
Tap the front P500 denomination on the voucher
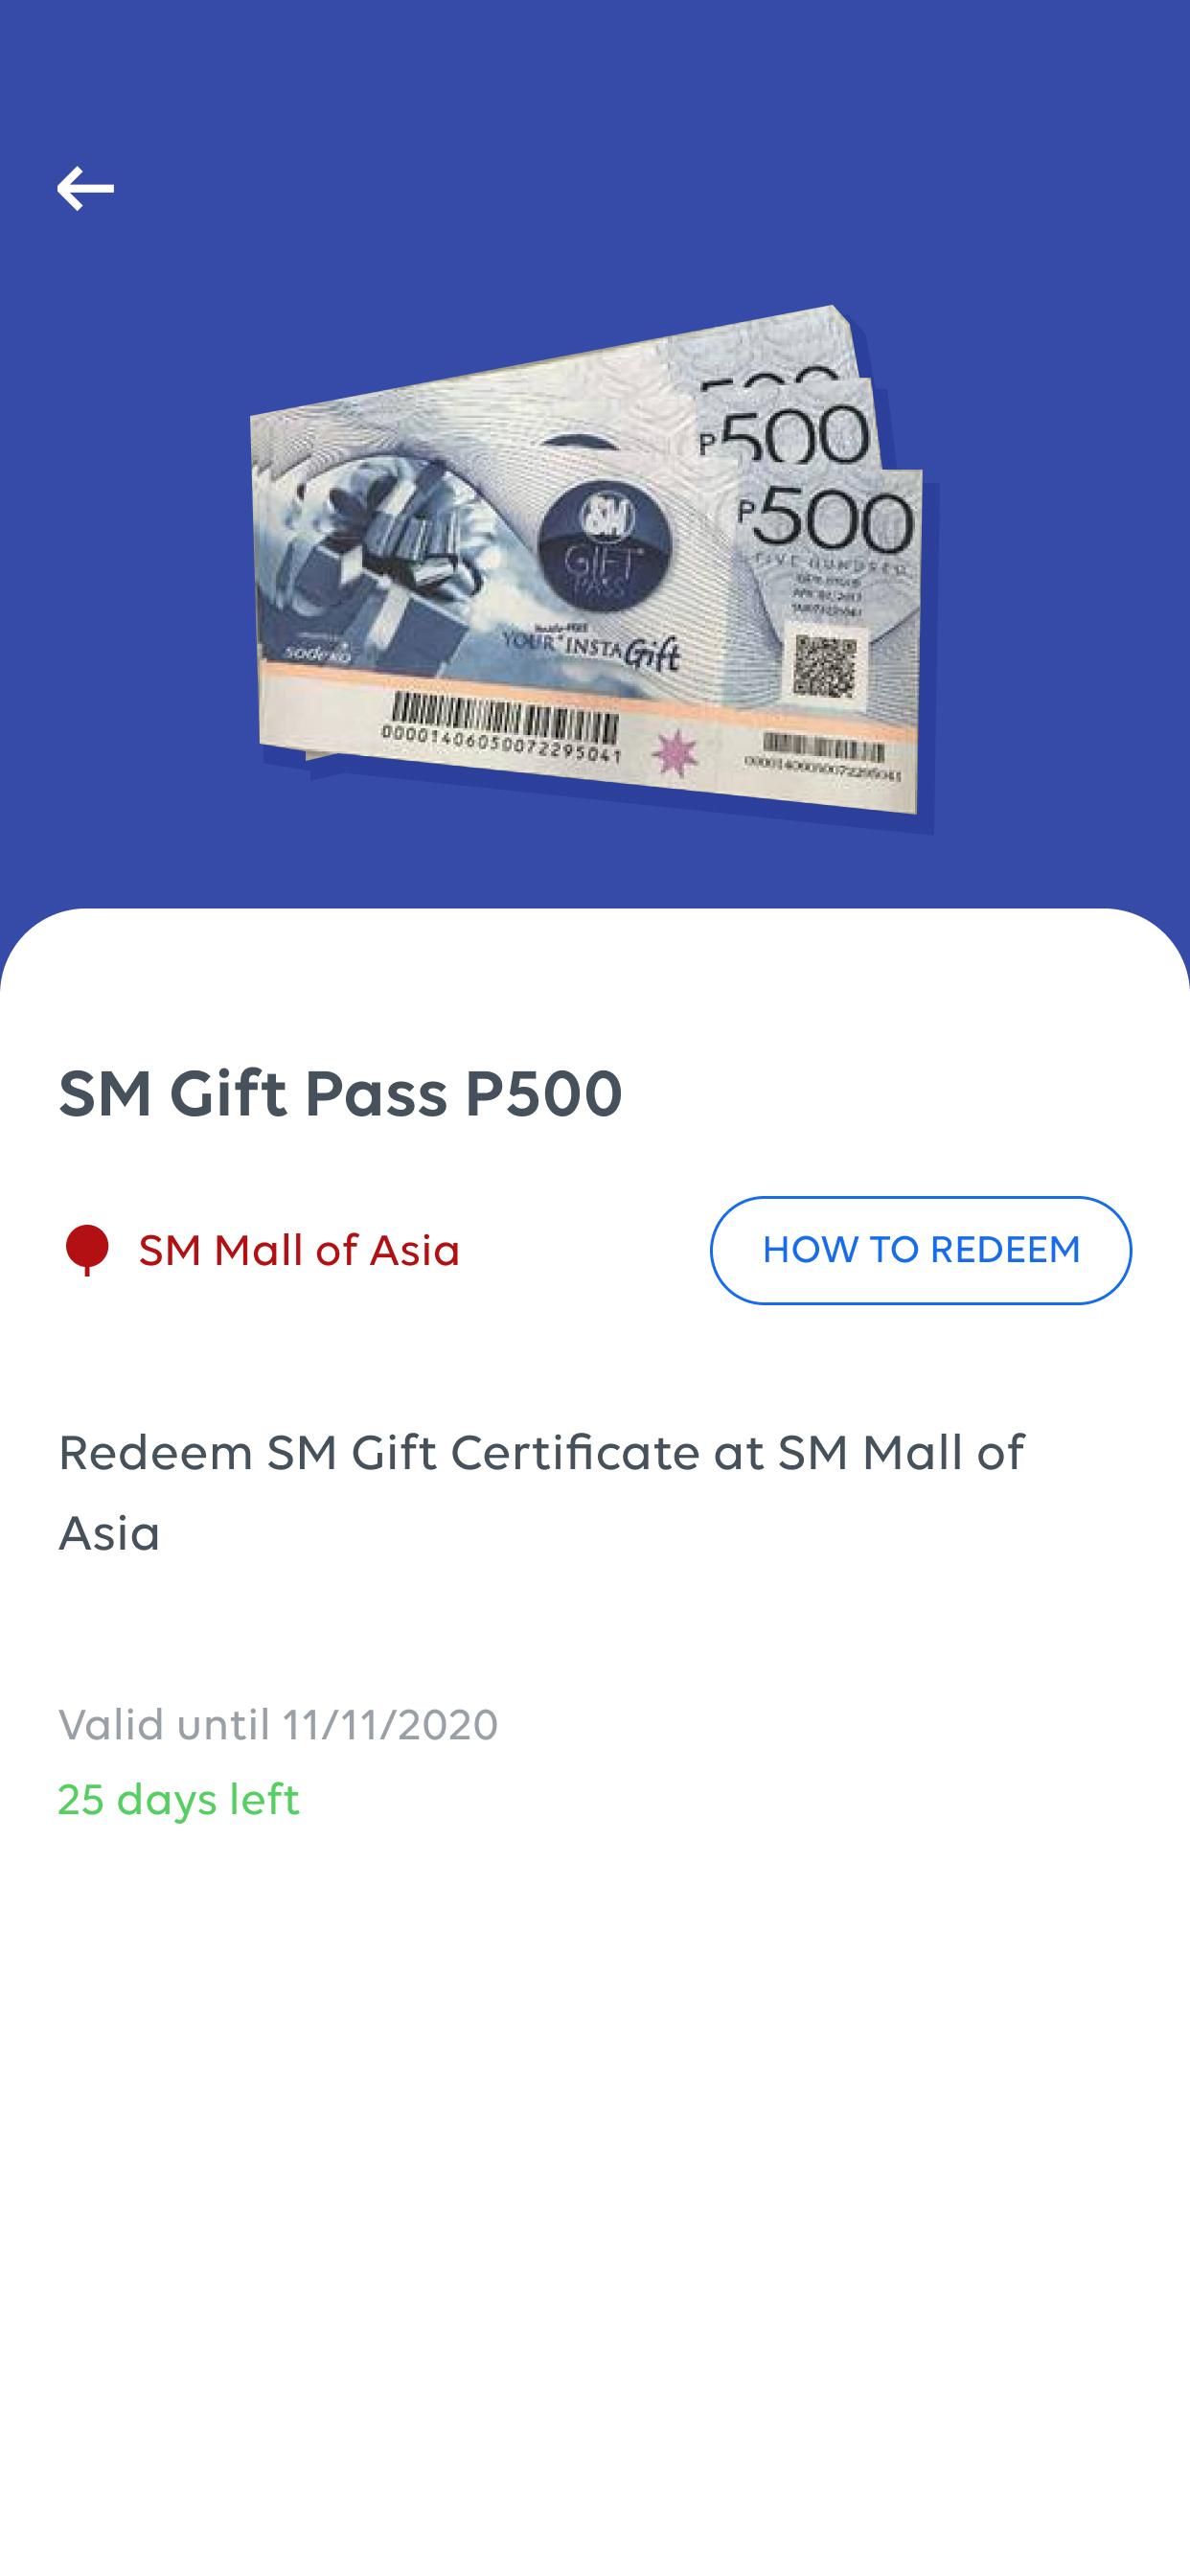pyautogui.click(x=827, y=520)
